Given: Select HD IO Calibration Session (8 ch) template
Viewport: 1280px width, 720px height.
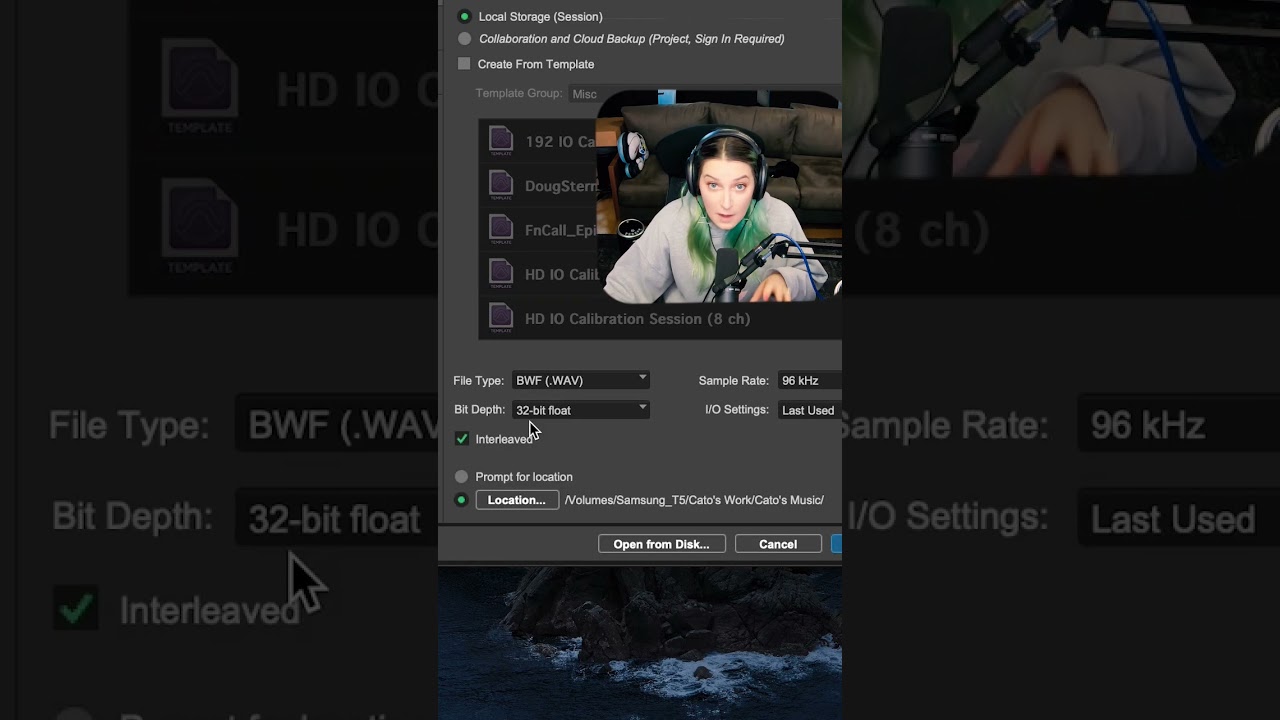Looking at the screenshot, I should [660, 318].
